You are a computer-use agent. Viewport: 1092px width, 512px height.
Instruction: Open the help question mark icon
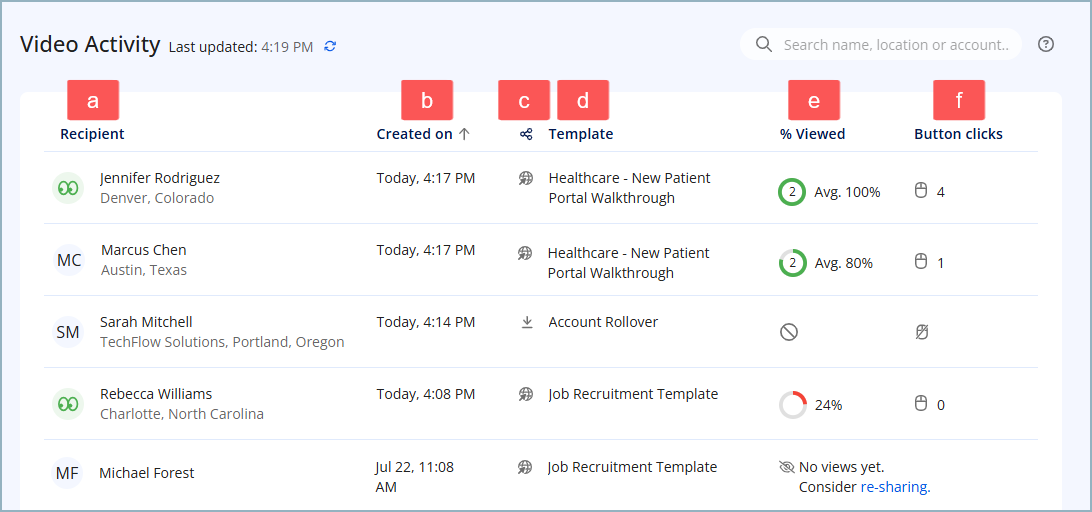[x=1046, y=44]
